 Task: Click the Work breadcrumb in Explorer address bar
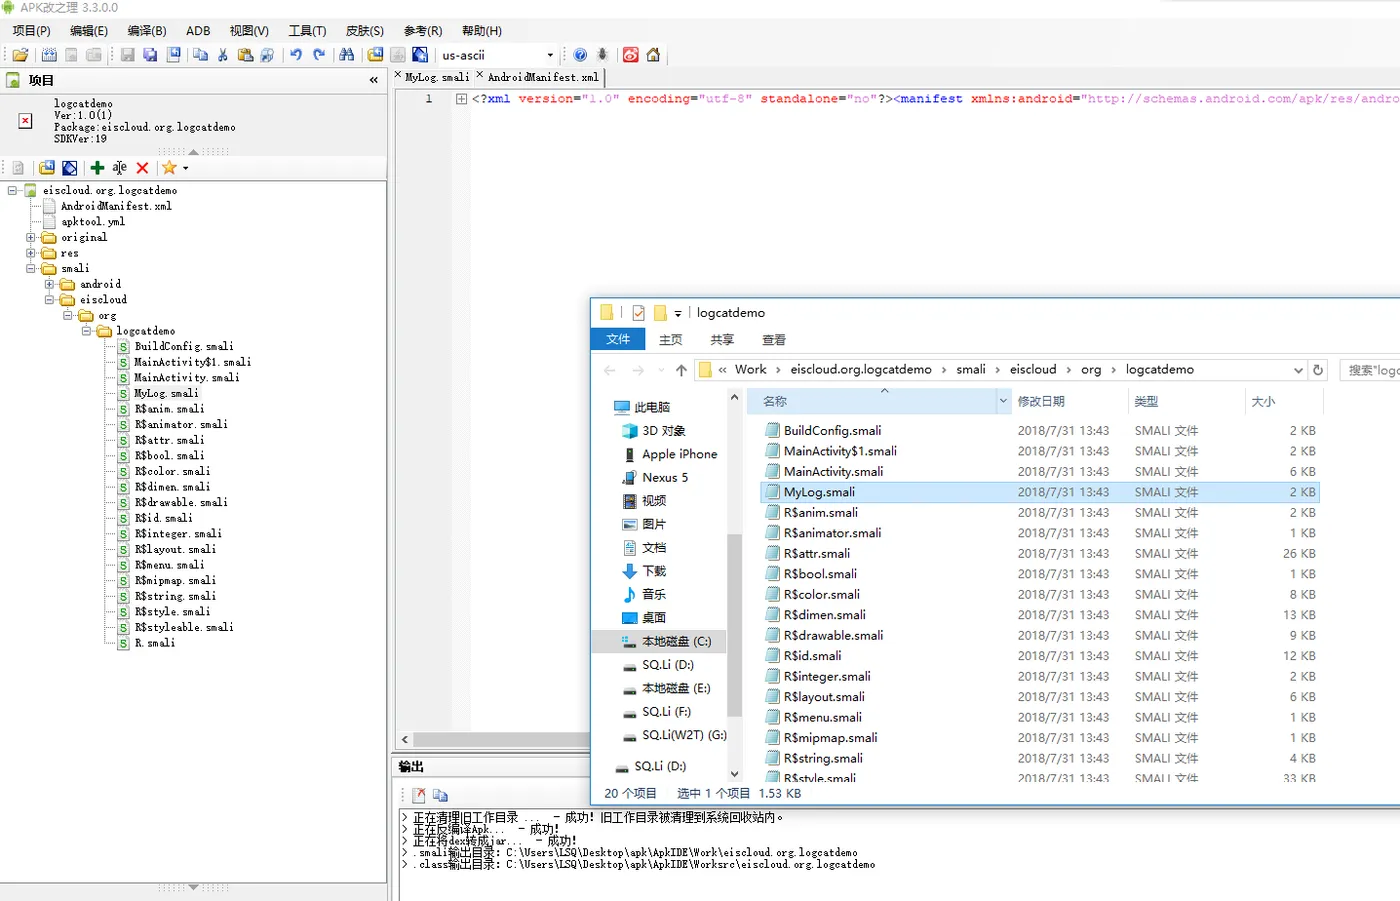tap(750, 369)
